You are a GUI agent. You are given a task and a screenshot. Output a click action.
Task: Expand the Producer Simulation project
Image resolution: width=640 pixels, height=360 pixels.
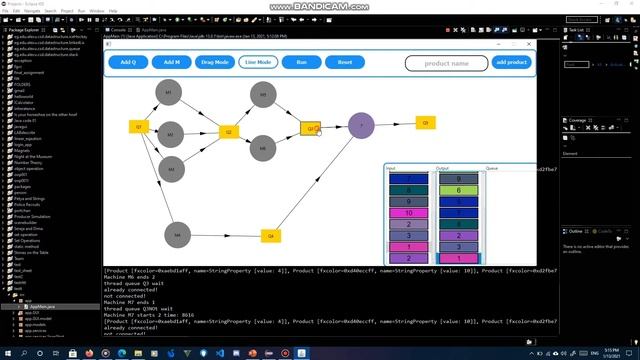point(3,216)
